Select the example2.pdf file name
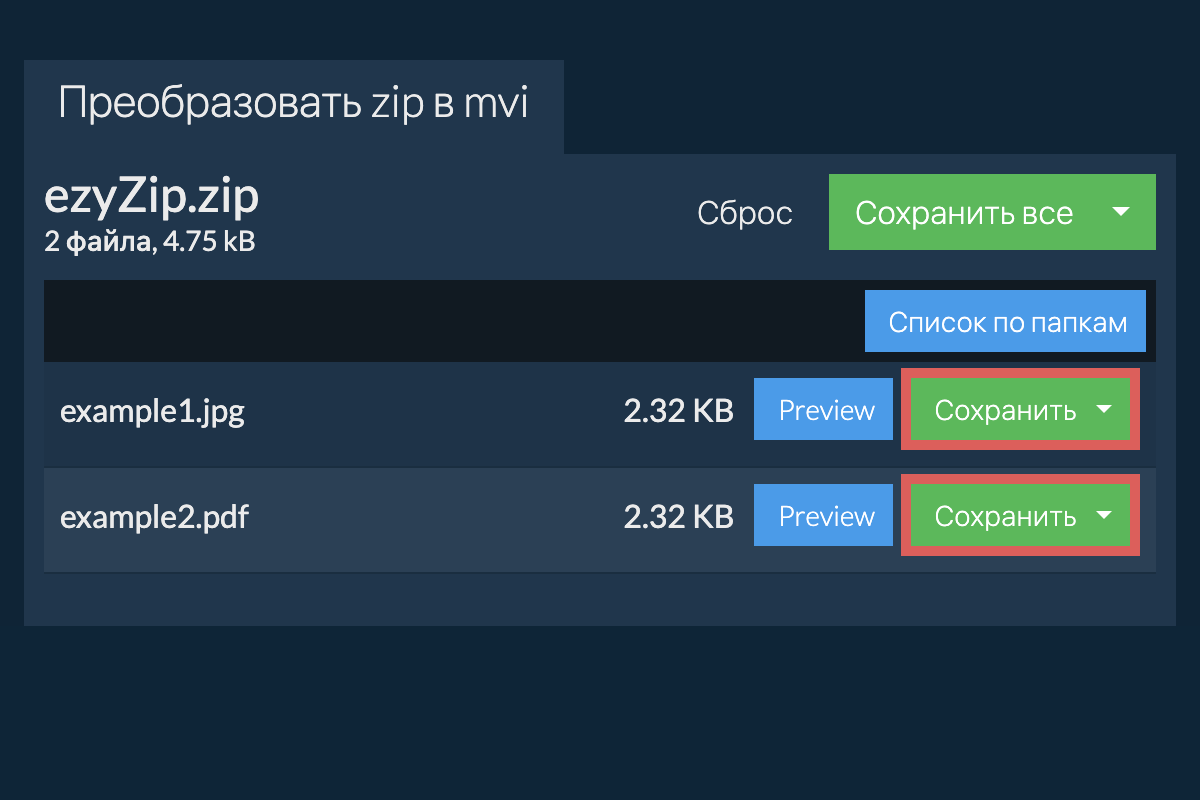The width and height of the screenshot is (1200, 800). point(155,517)
